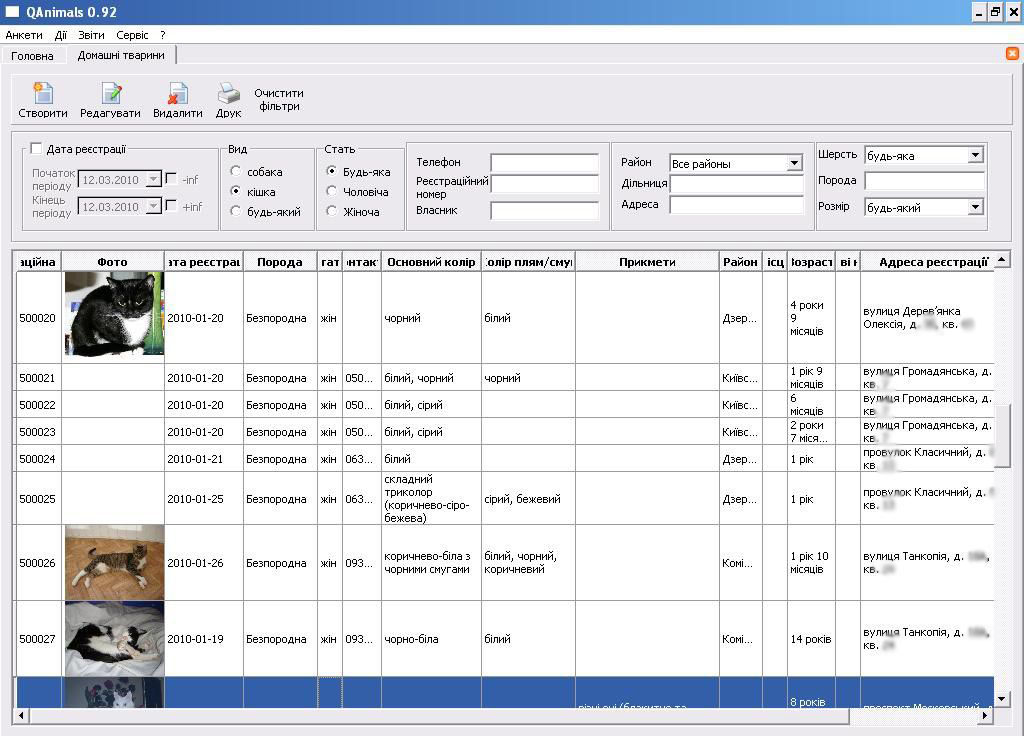Enable the Дата реєстрації checkbox
Screen dimensions: 1024x736
tap(37, 149)
